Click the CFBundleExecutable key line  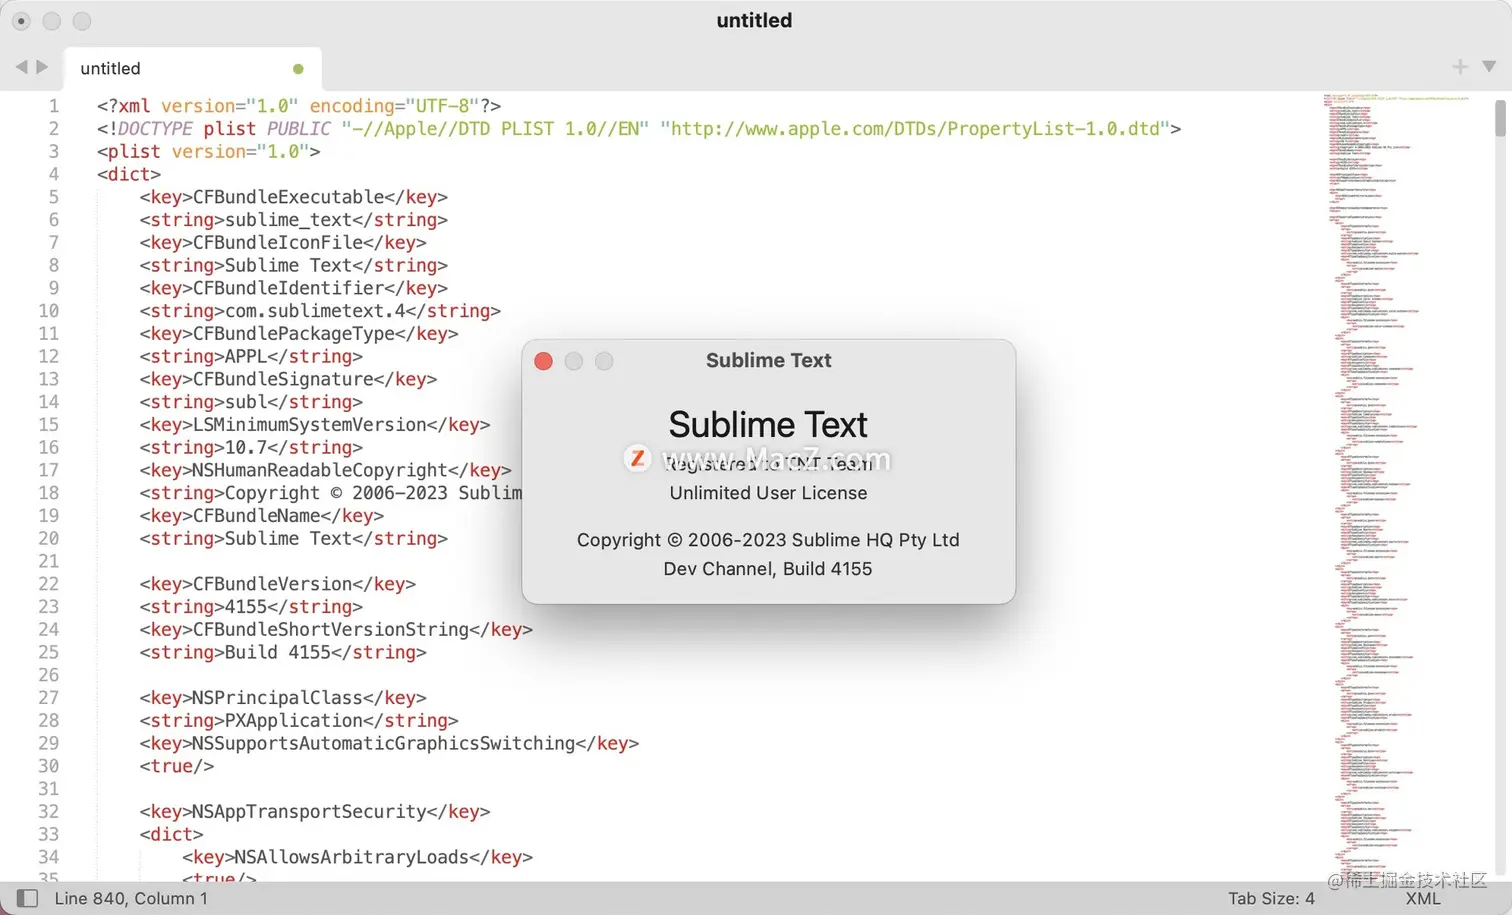[294, 197]
